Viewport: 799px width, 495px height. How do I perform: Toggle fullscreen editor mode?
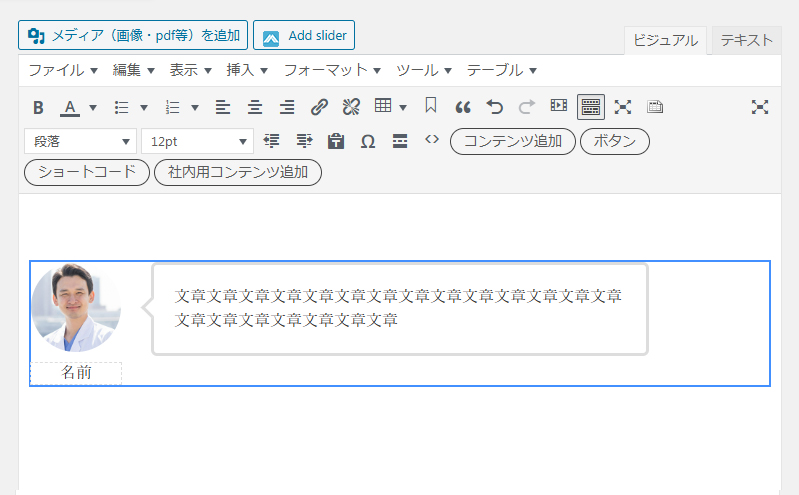pyautogui.click(x=623, y=107)
